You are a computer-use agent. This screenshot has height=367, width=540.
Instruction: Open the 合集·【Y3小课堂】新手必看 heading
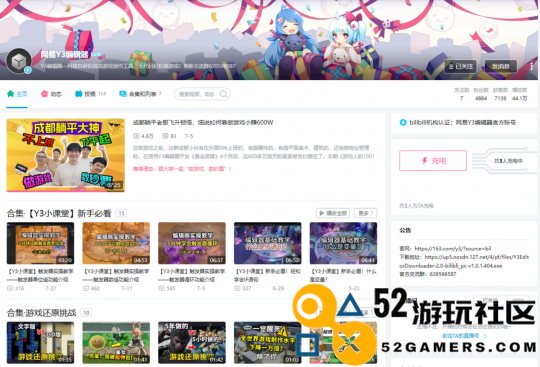pyautogui.click(x=59, y=213)
